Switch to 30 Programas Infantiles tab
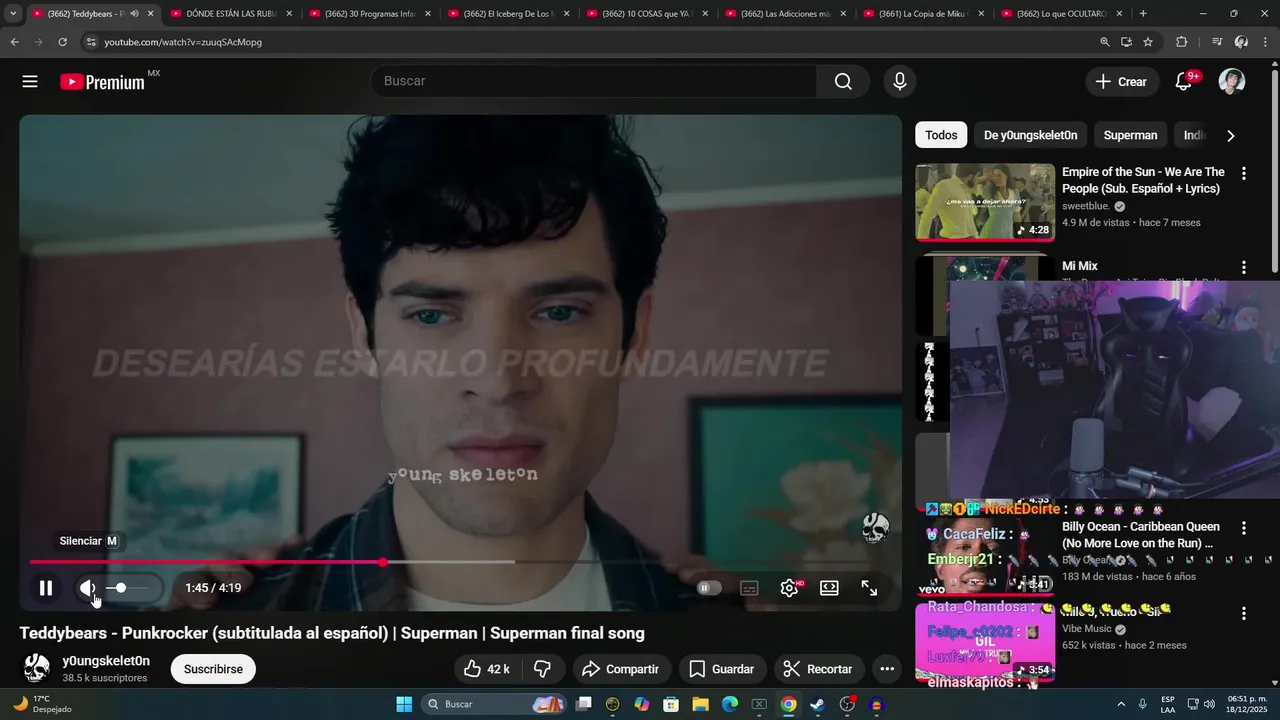 coord(368,14)
